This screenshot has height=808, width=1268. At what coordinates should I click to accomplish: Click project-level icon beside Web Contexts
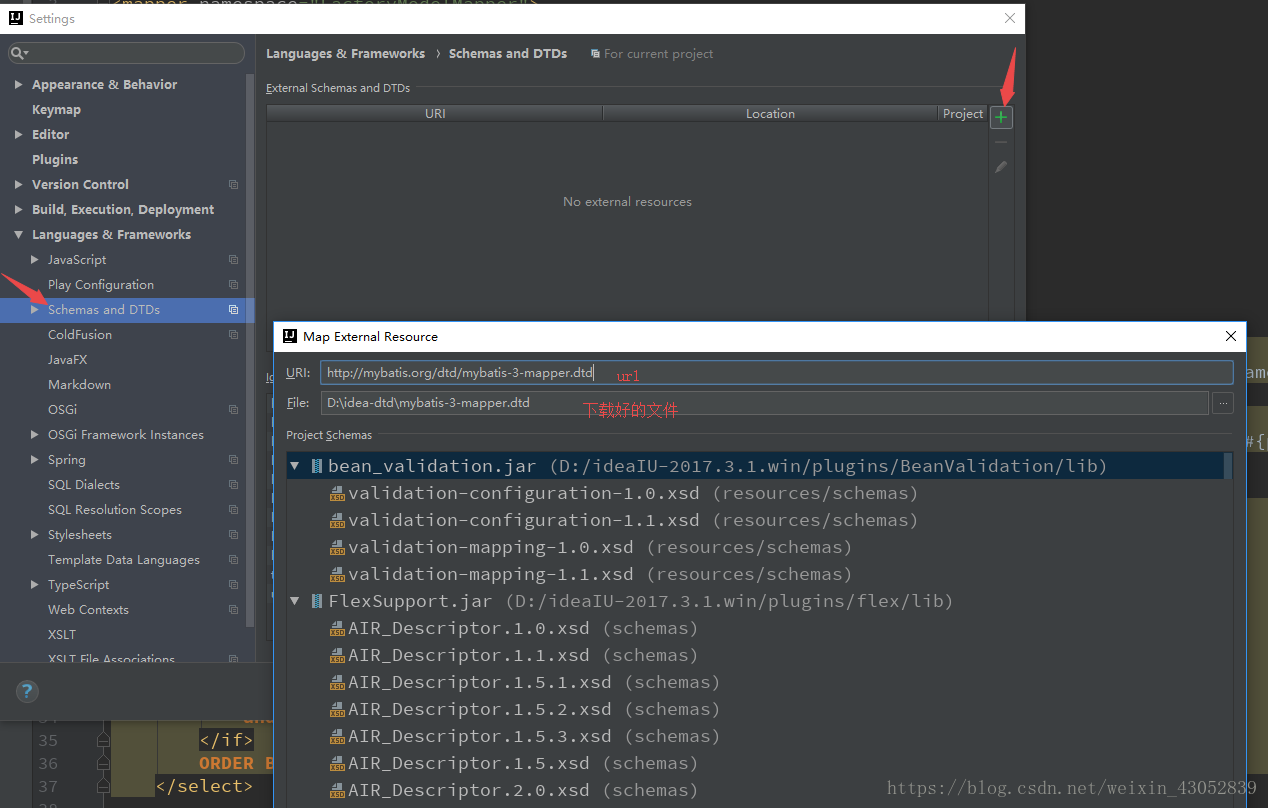coord(233,610)
